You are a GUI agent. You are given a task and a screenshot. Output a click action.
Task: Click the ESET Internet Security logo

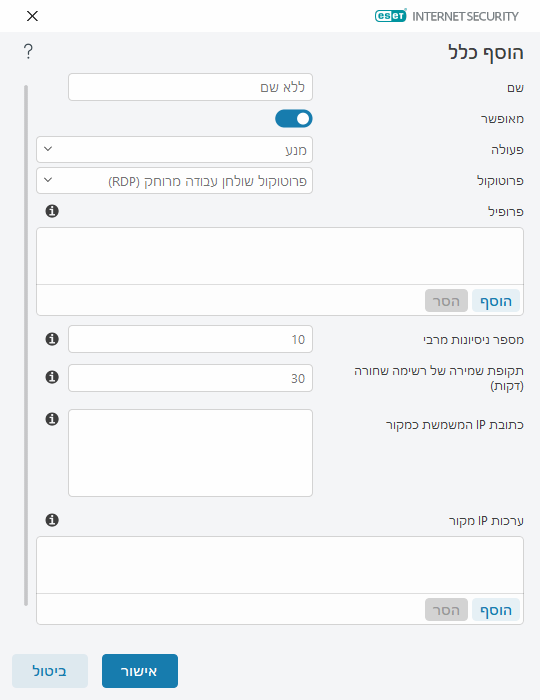[x=446, y=16]
